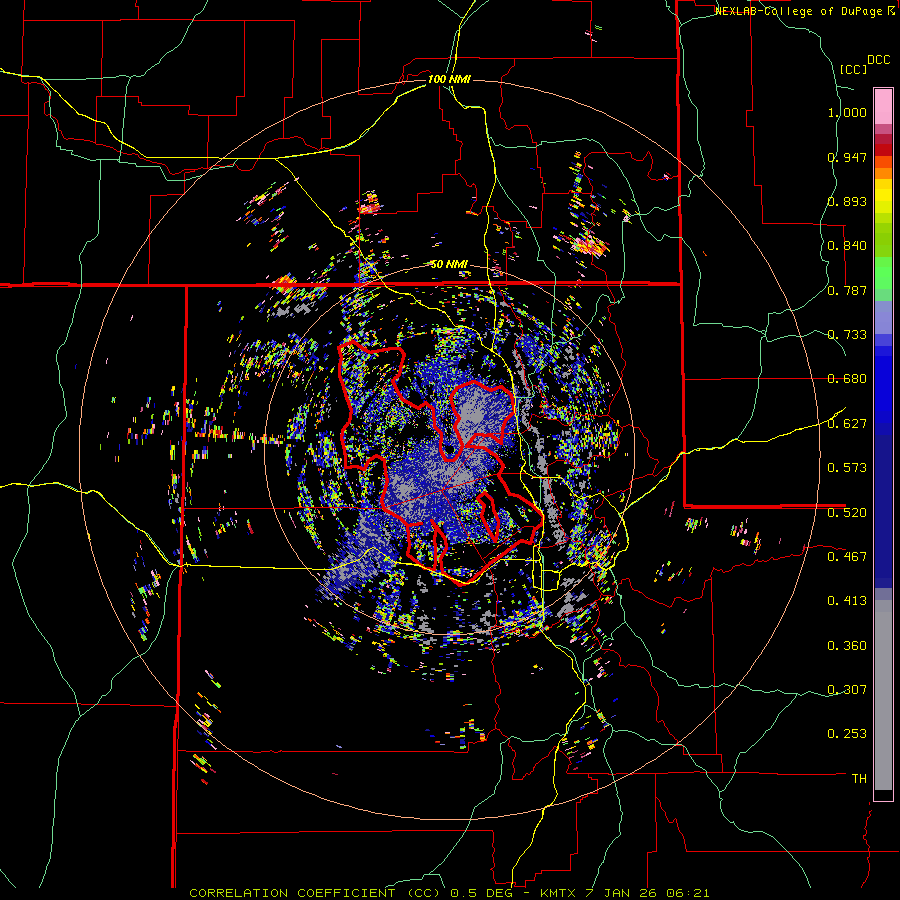Pick the pink swatch atop the color bar

pyautogui.click(x=883, y=107)
